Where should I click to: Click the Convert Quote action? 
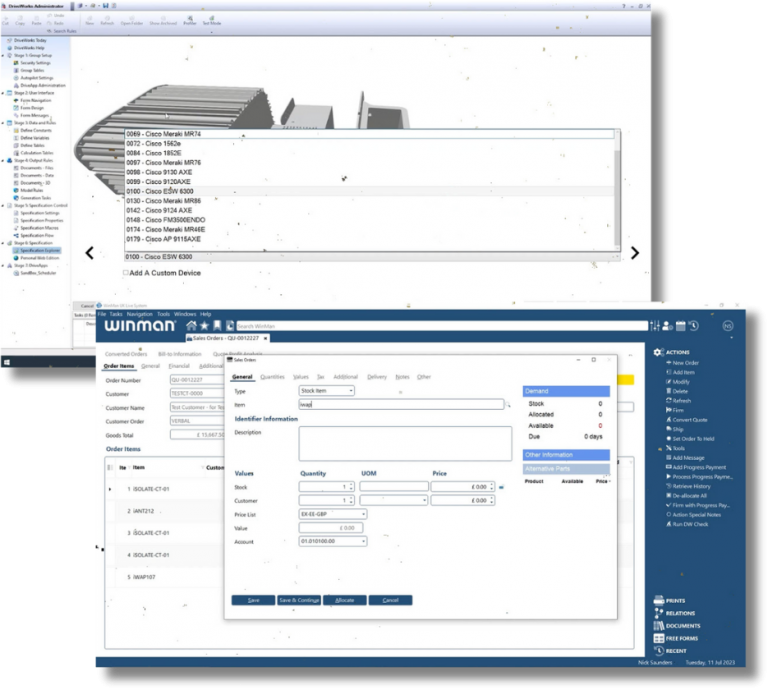click(x=686, y=420)
